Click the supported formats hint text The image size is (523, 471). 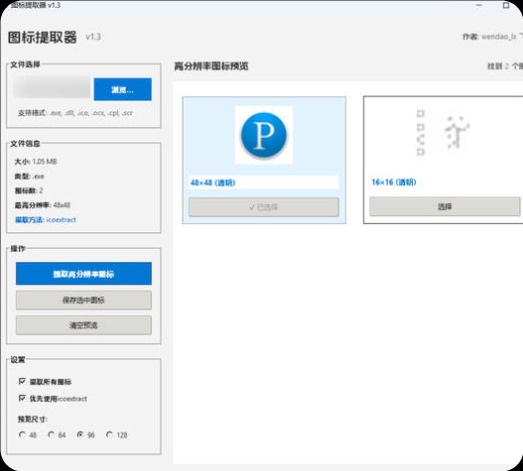coord(75,113)
